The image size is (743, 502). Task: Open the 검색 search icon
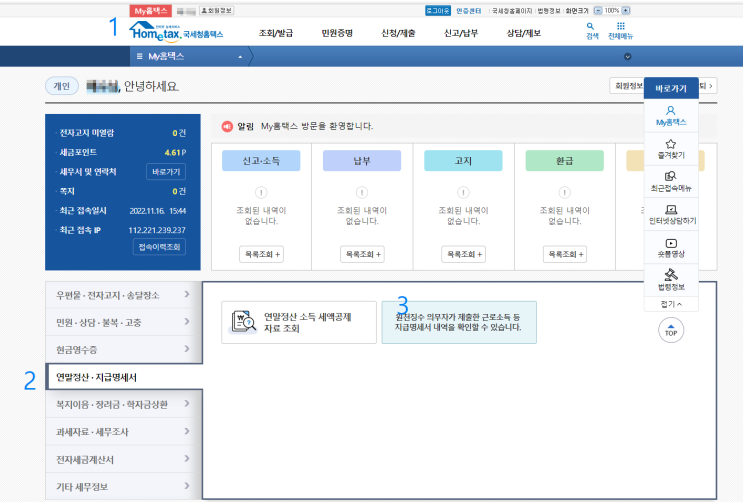[x=591, y=30]
